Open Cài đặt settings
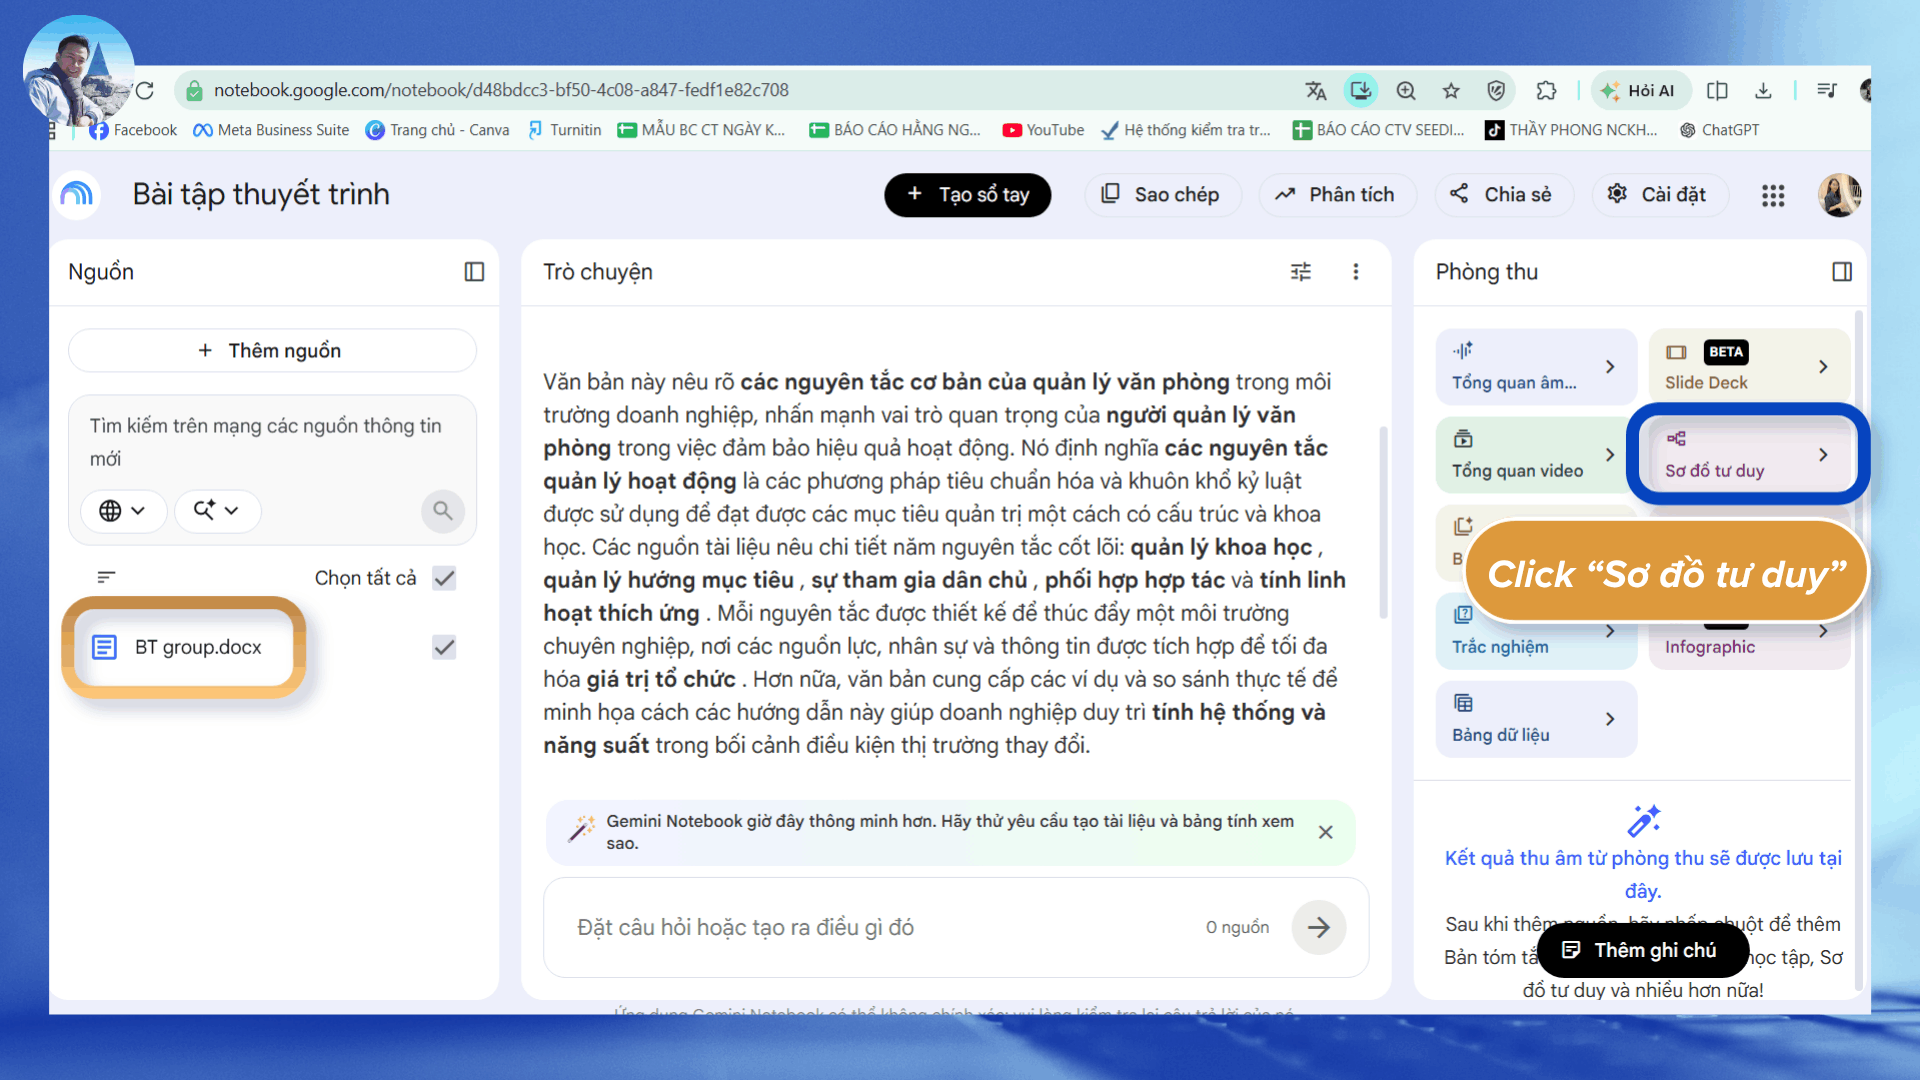 pos(1660,195)
